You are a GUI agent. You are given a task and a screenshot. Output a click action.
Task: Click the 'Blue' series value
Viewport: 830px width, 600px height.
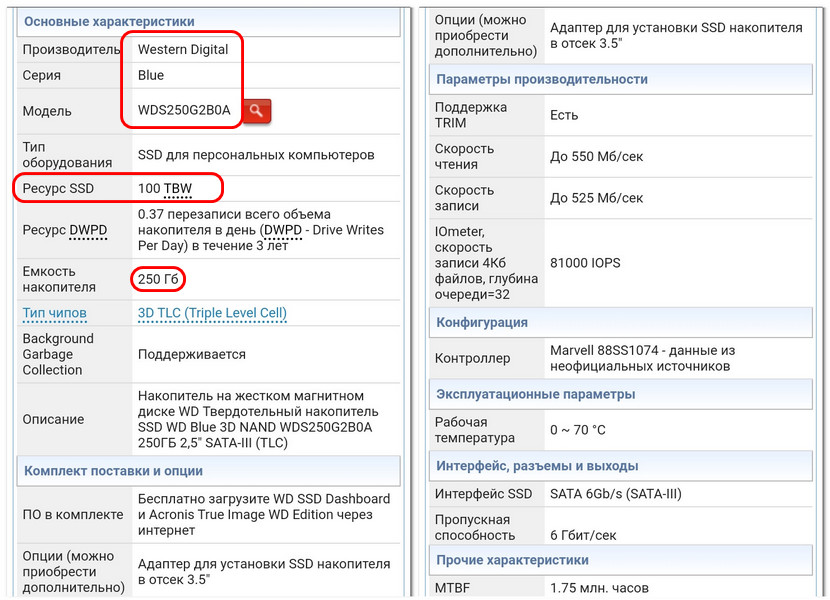151,75
